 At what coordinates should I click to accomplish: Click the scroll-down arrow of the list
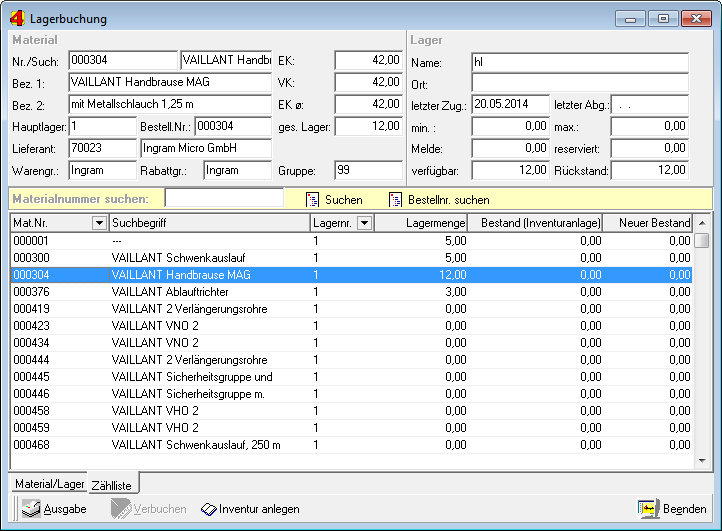pyautogui.click(x=702, y=462)
